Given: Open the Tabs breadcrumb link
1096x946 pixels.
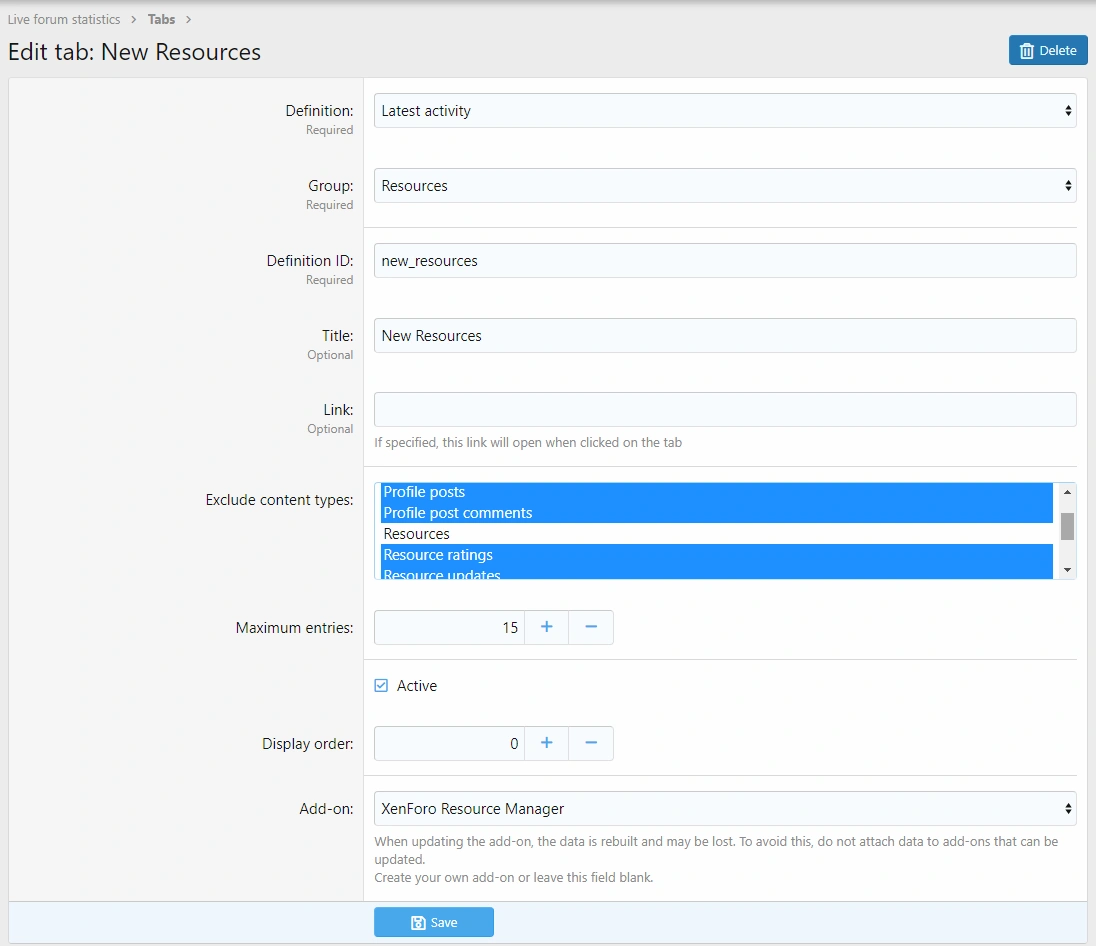Looking at the screenshot, I should pyautogui.click(x=162, y=19).
